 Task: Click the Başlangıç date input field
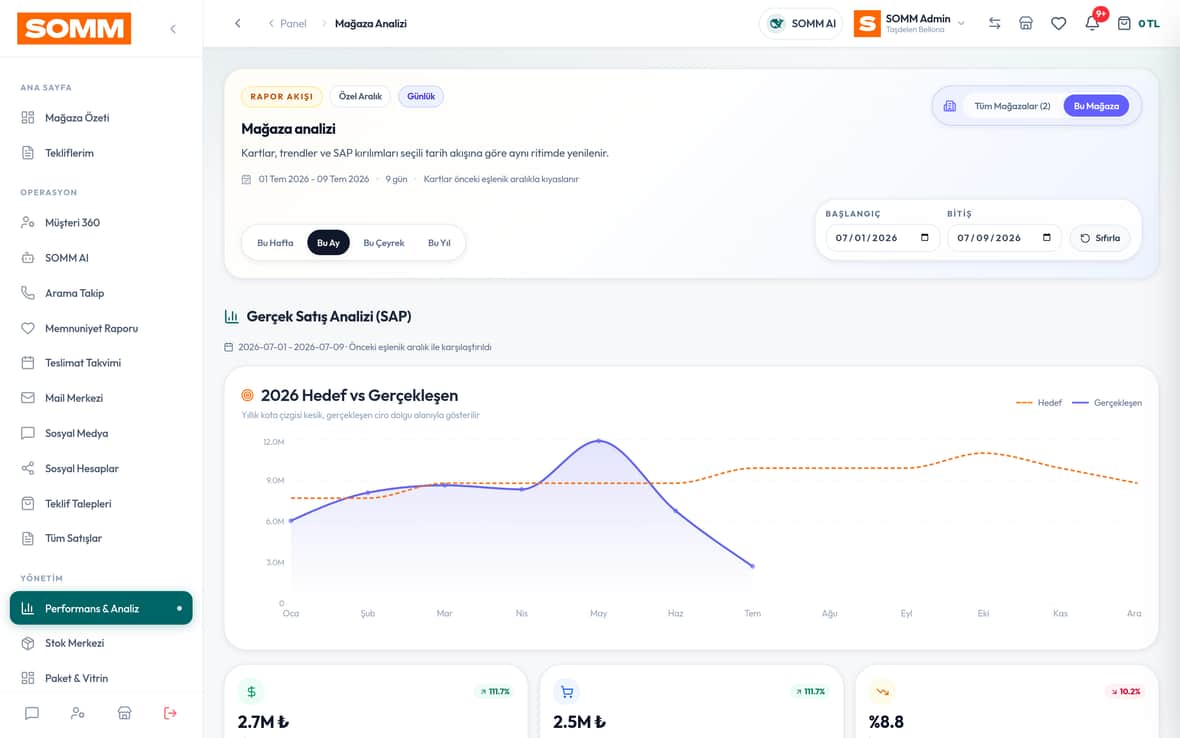tap(882, 238)
